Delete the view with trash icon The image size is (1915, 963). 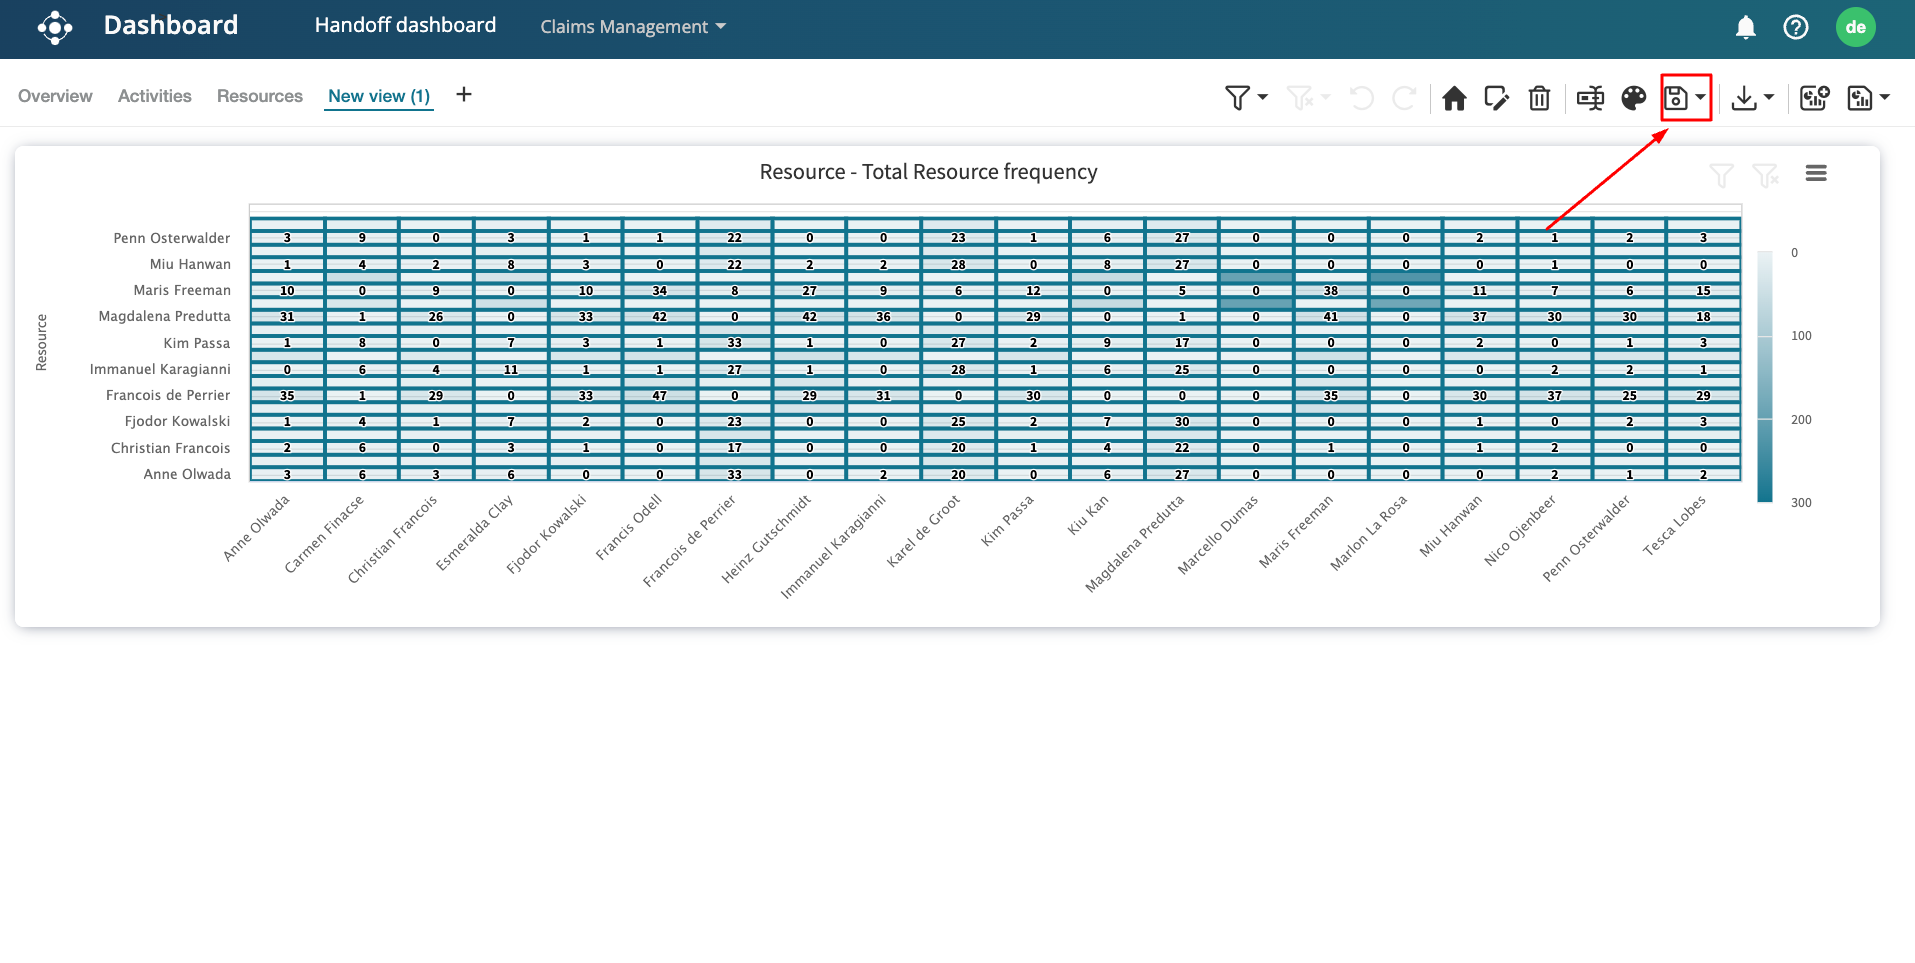(x=1539, y=98)
